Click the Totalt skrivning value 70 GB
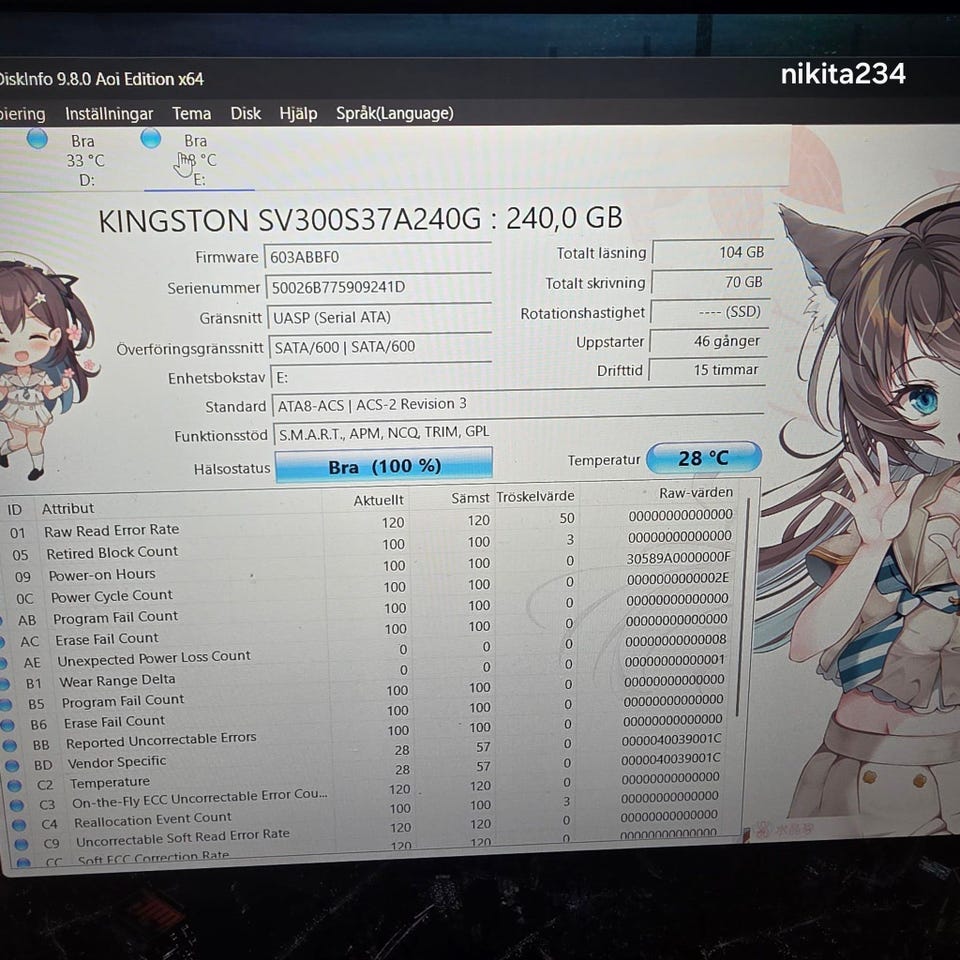 pyautogui.click(x=710, y=282)
